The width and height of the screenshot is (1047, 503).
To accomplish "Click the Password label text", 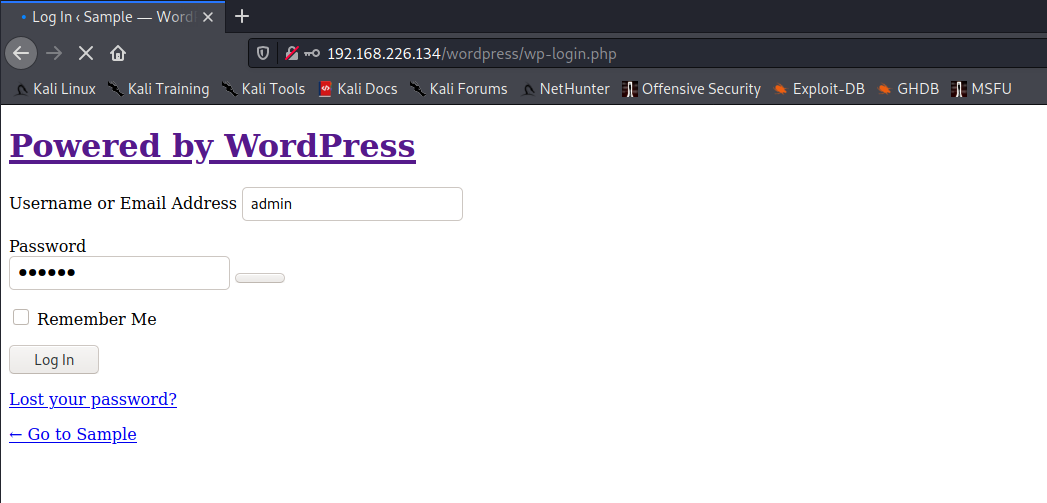I will tap(47, 246).
